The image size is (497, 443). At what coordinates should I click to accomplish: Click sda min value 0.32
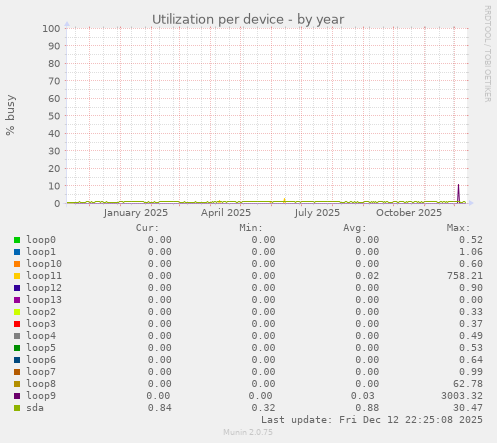[263, 408]
